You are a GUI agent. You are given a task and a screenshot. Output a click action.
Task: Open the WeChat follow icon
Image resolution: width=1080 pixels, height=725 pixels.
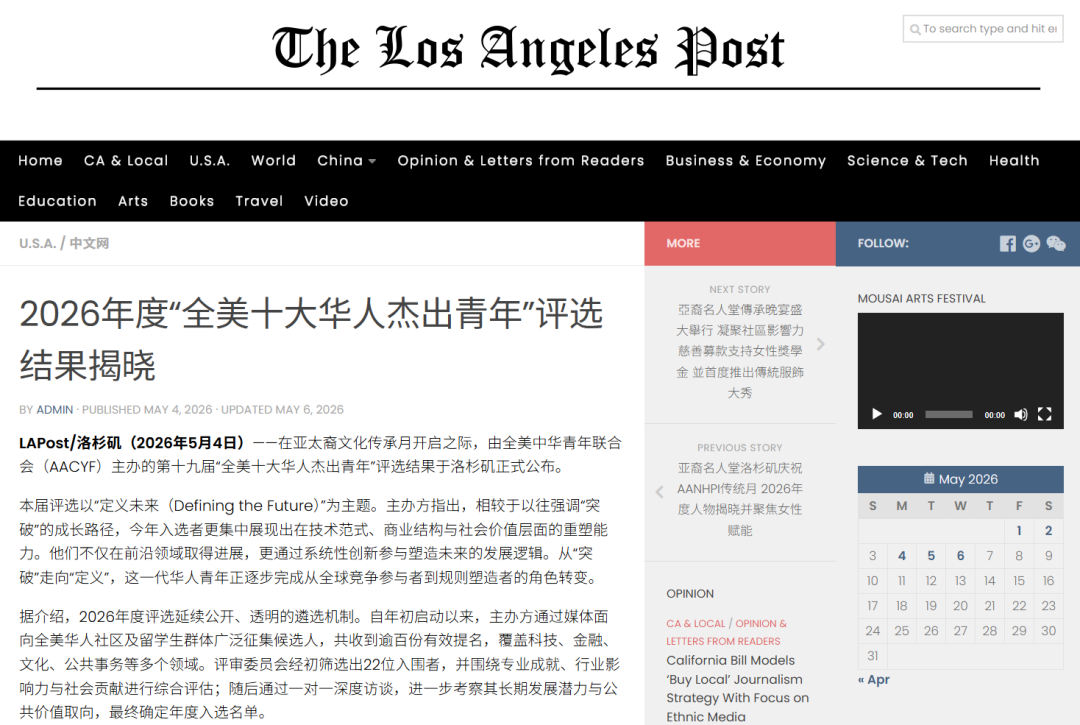click(1056, 244)
